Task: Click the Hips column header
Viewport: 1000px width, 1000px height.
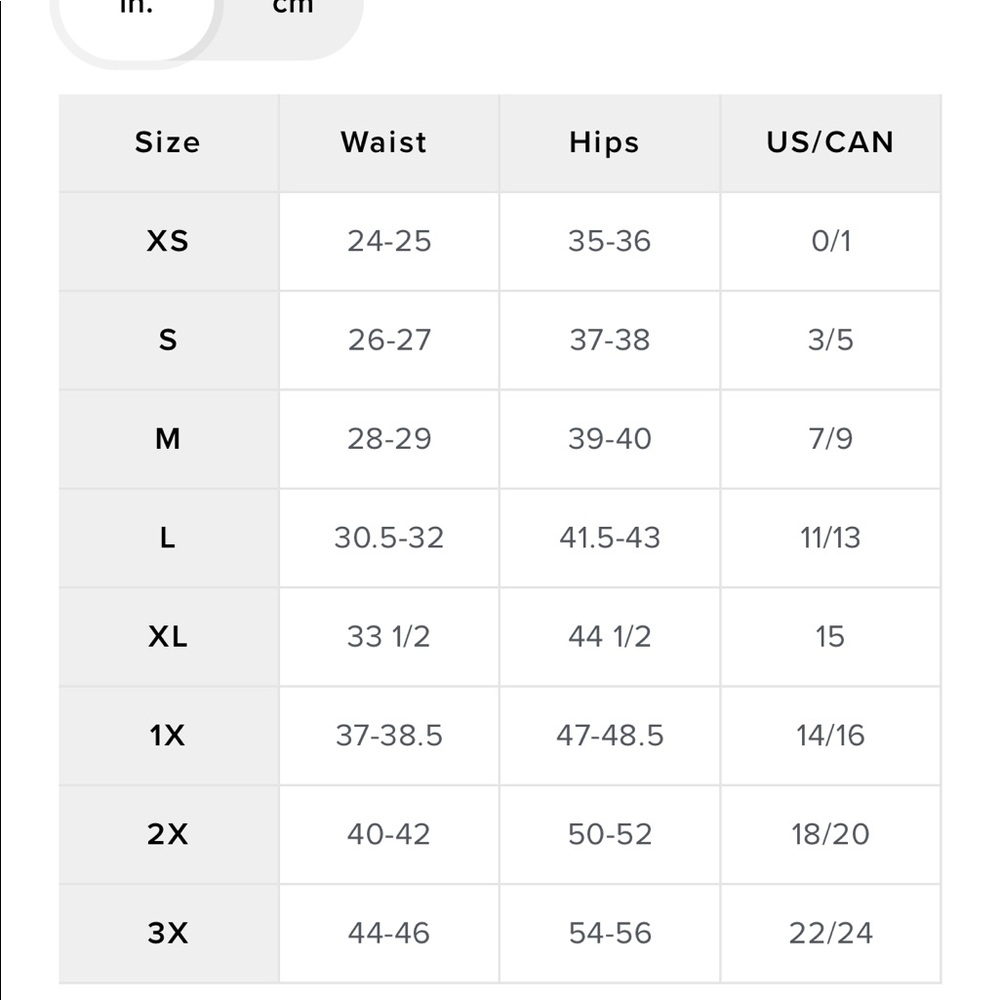Action: click(x=604, y=143)
